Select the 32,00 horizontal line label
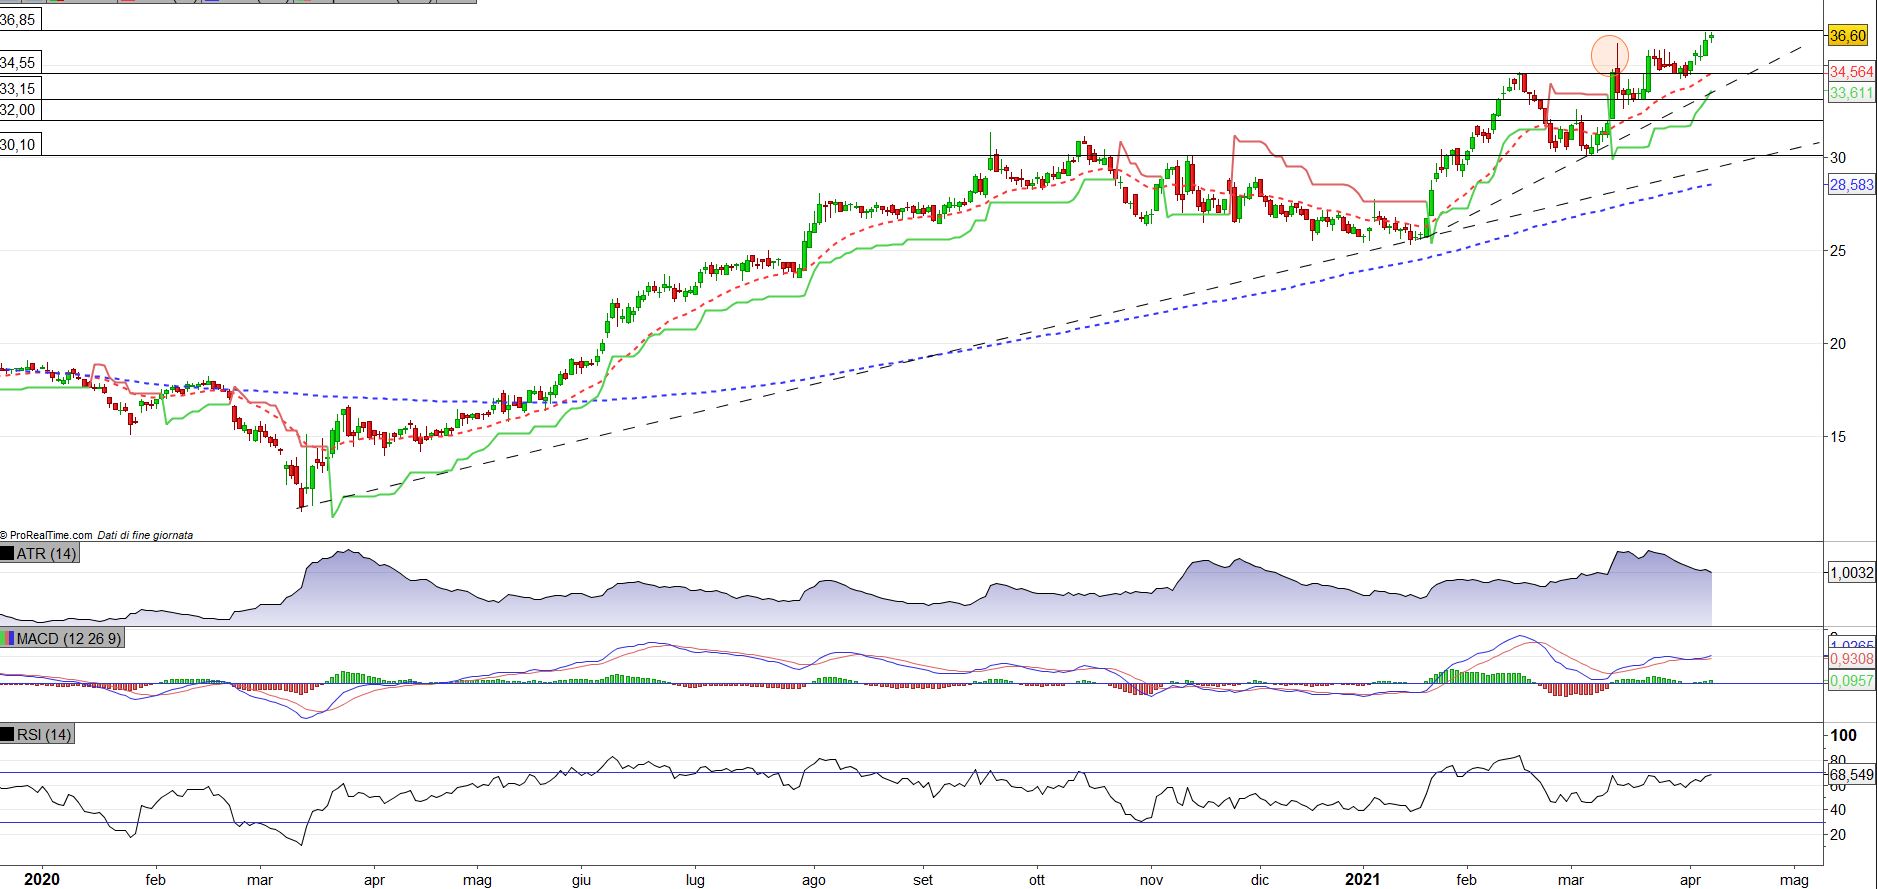The width and height of the screenshot is (1877, 889). (x=19, y=110)
